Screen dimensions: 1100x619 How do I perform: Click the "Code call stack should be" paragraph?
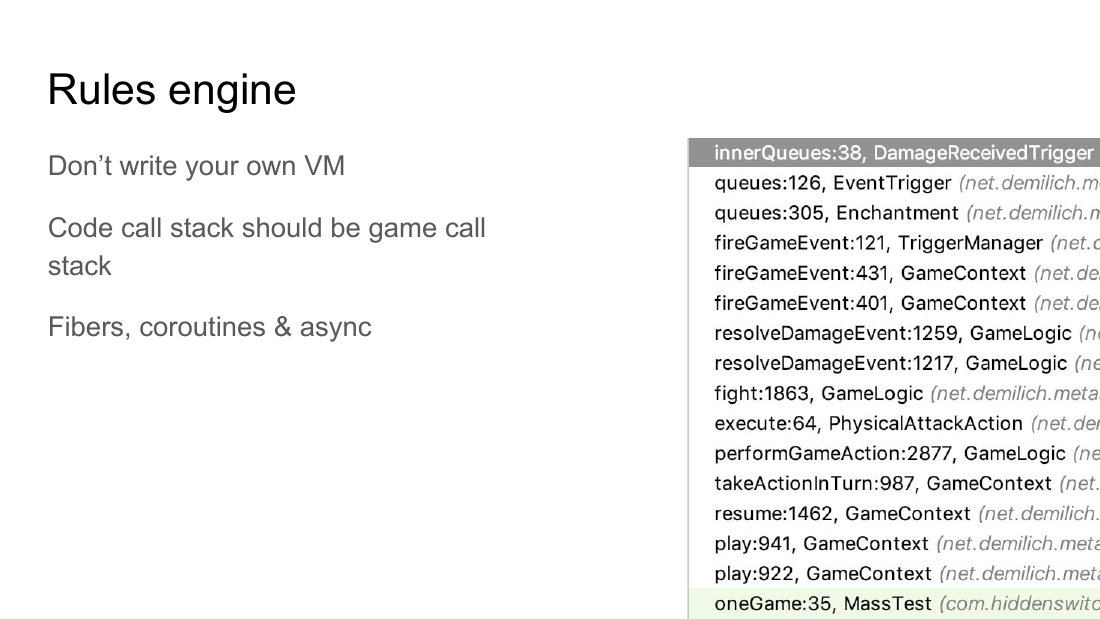tap(267, 247)
